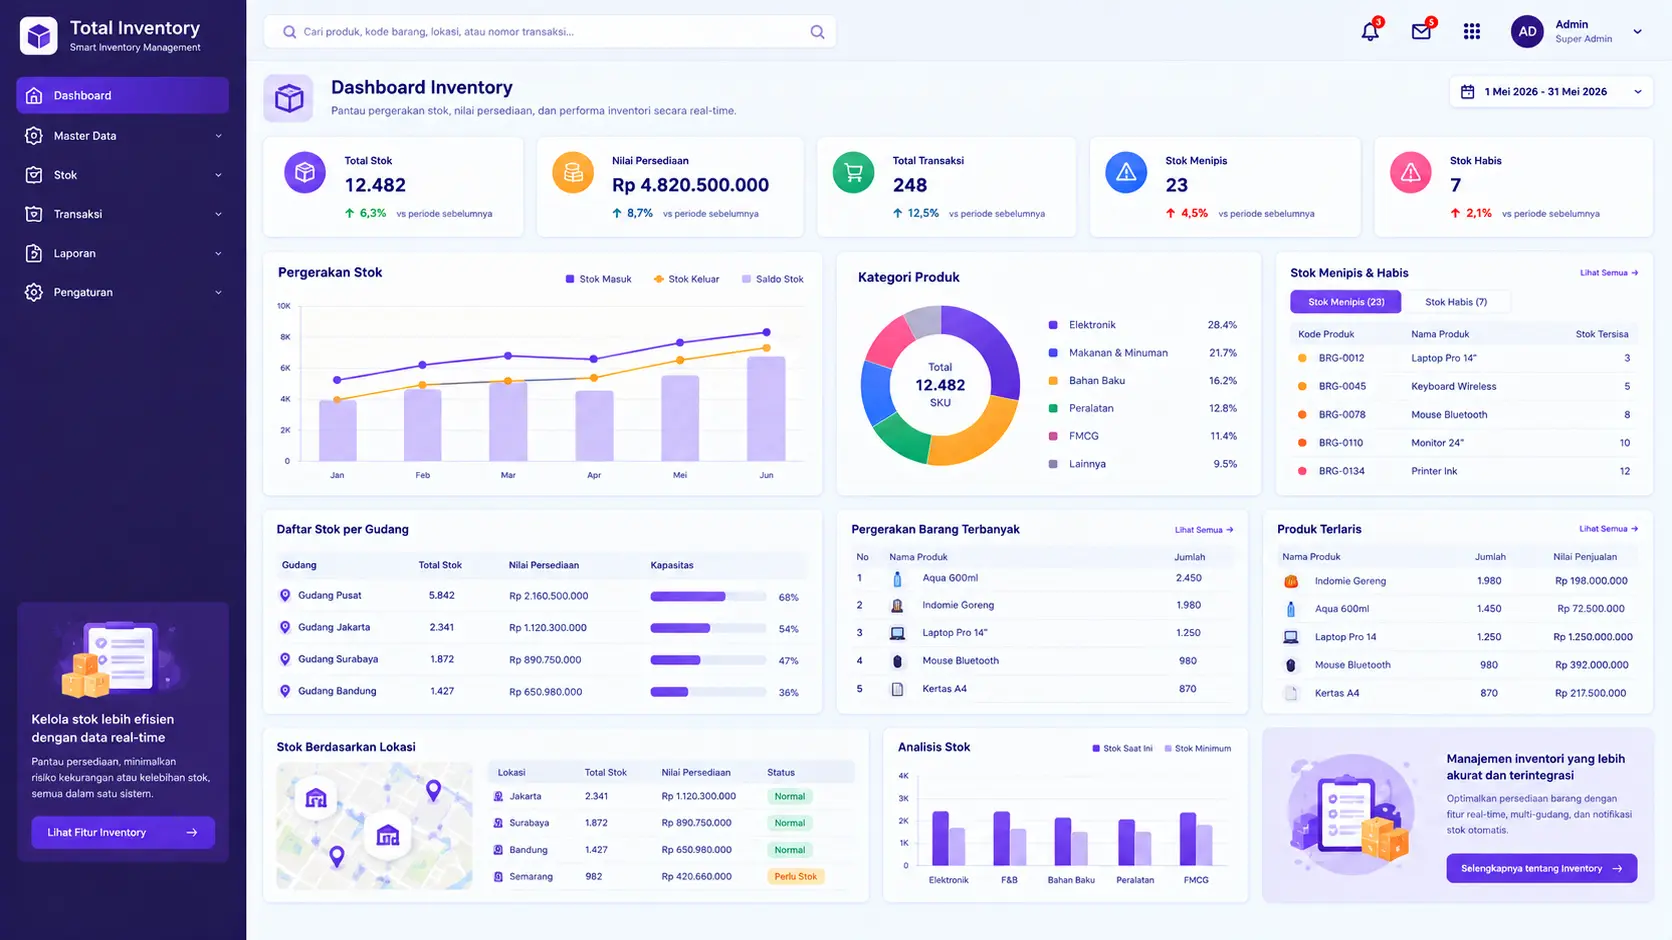Click the Normal status badge for Jakarta
This screenshot has height=940, width=1672.
pyautogui.click(x=790, y=796)
